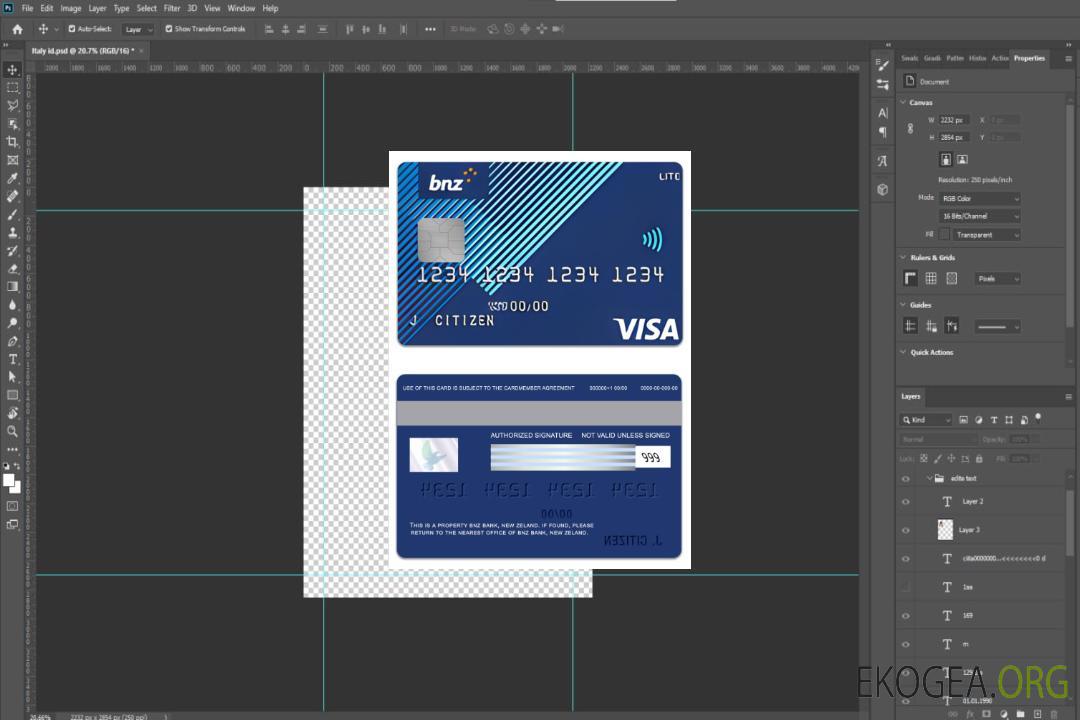Click the Home icon in options bar
This screenshot has height=720, width=1080.
[17, 29]
